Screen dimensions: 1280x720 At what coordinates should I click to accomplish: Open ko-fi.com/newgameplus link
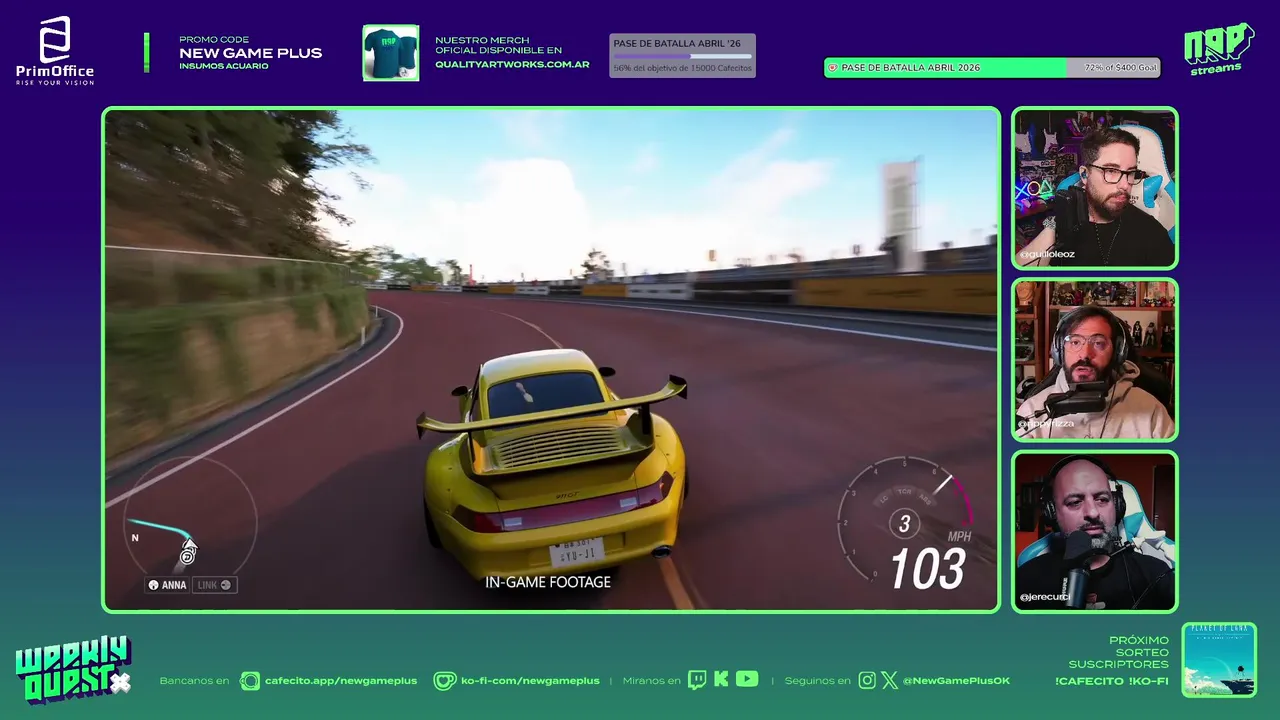(x=530, y=681)
